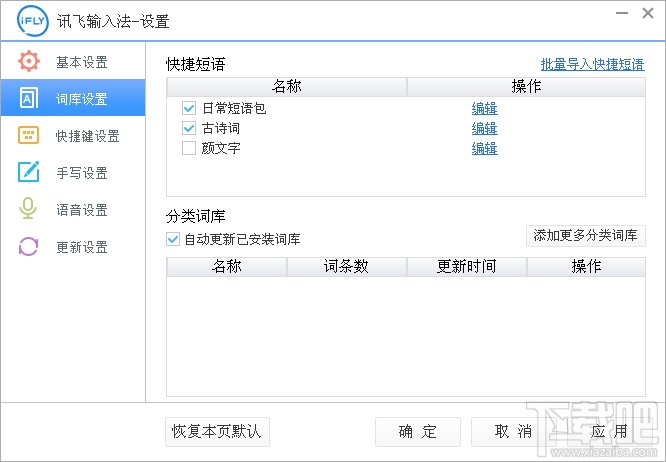Open the 基本设置 section
666x462 pixels.
click(73, 62)
